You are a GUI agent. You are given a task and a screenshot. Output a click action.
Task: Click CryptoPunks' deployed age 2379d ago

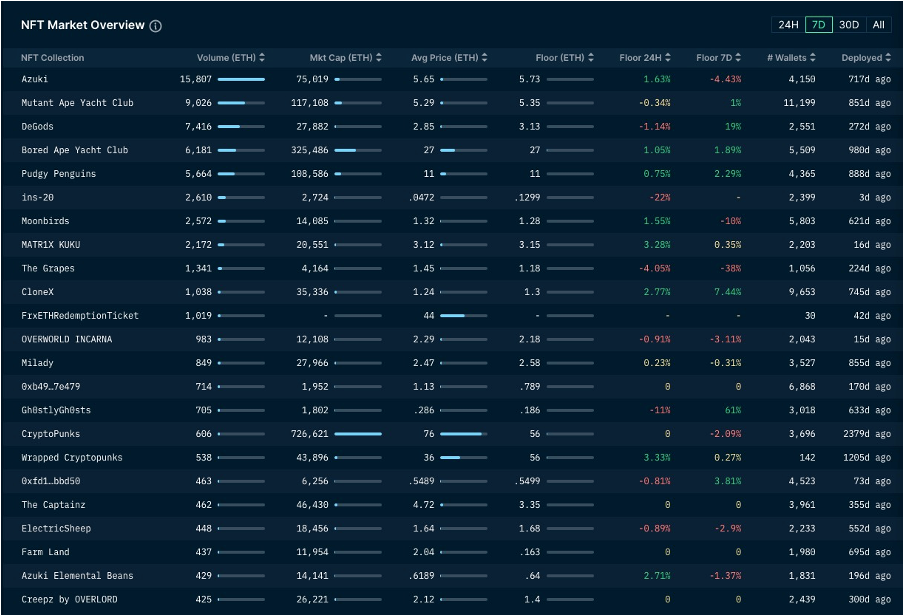tap(867, 434)
